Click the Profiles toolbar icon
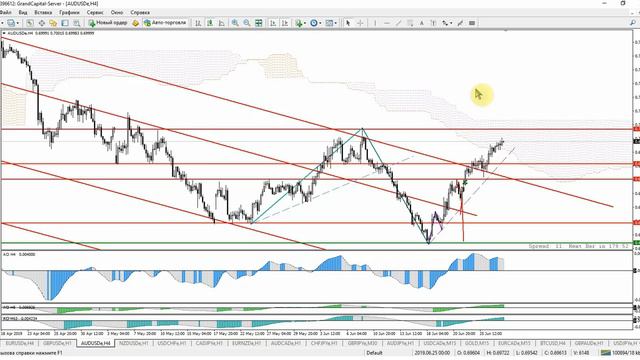 pos(11,23)
